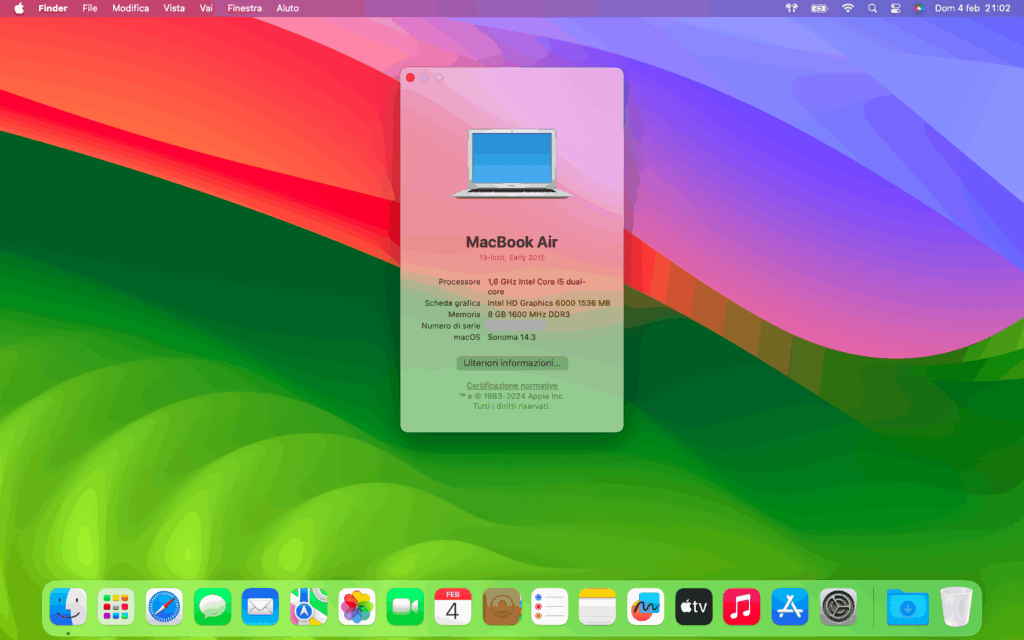Click the Scheda grafica label
Screen dimensions: 1024x640
452,303
